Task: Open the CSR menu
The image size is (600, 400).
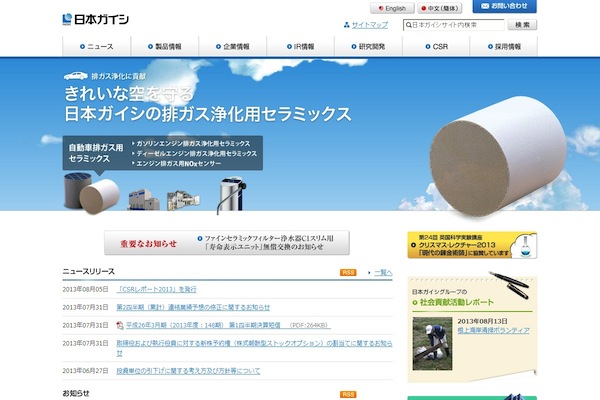Action: click(436, 46)
